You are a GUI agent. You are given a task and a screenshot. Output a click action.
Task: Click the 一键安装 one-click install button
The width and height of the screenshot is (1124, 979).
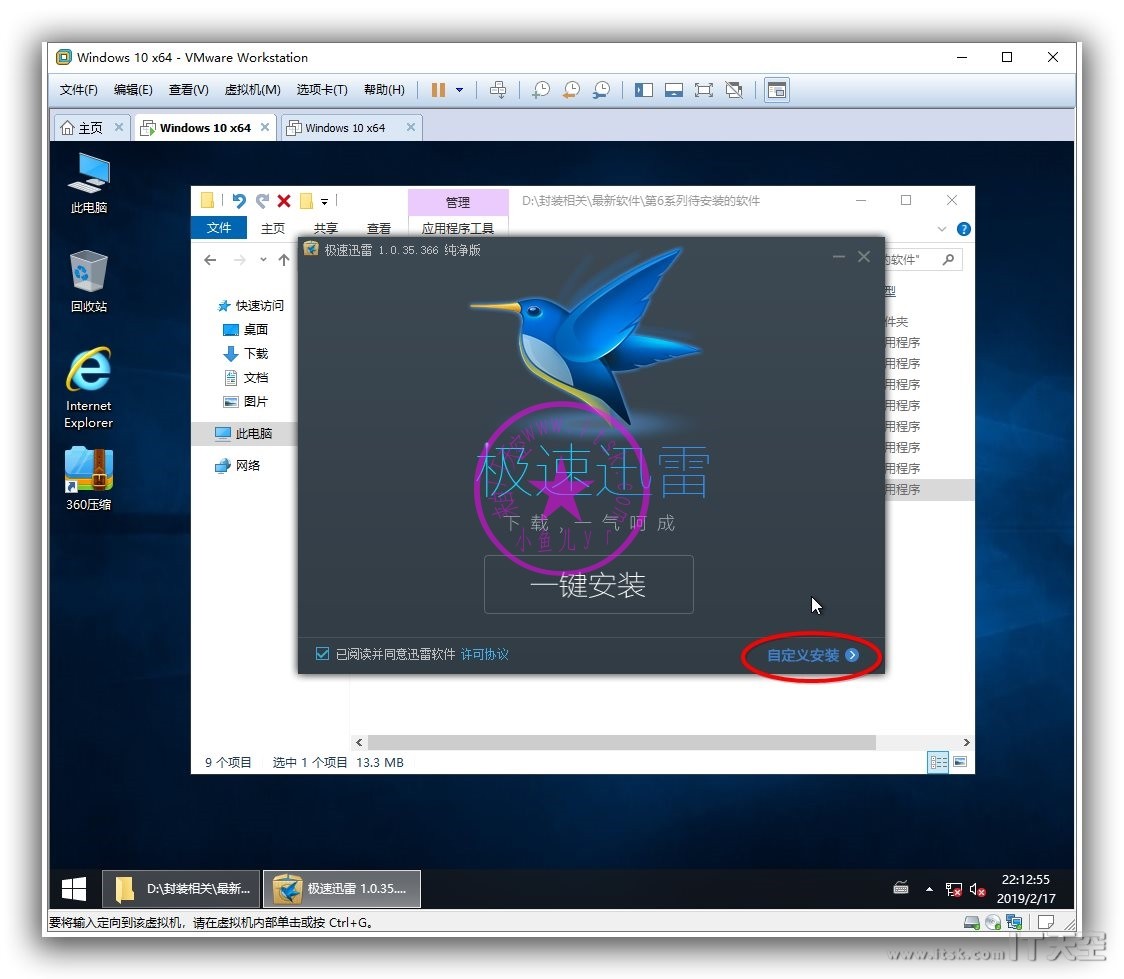coord(589,584)
